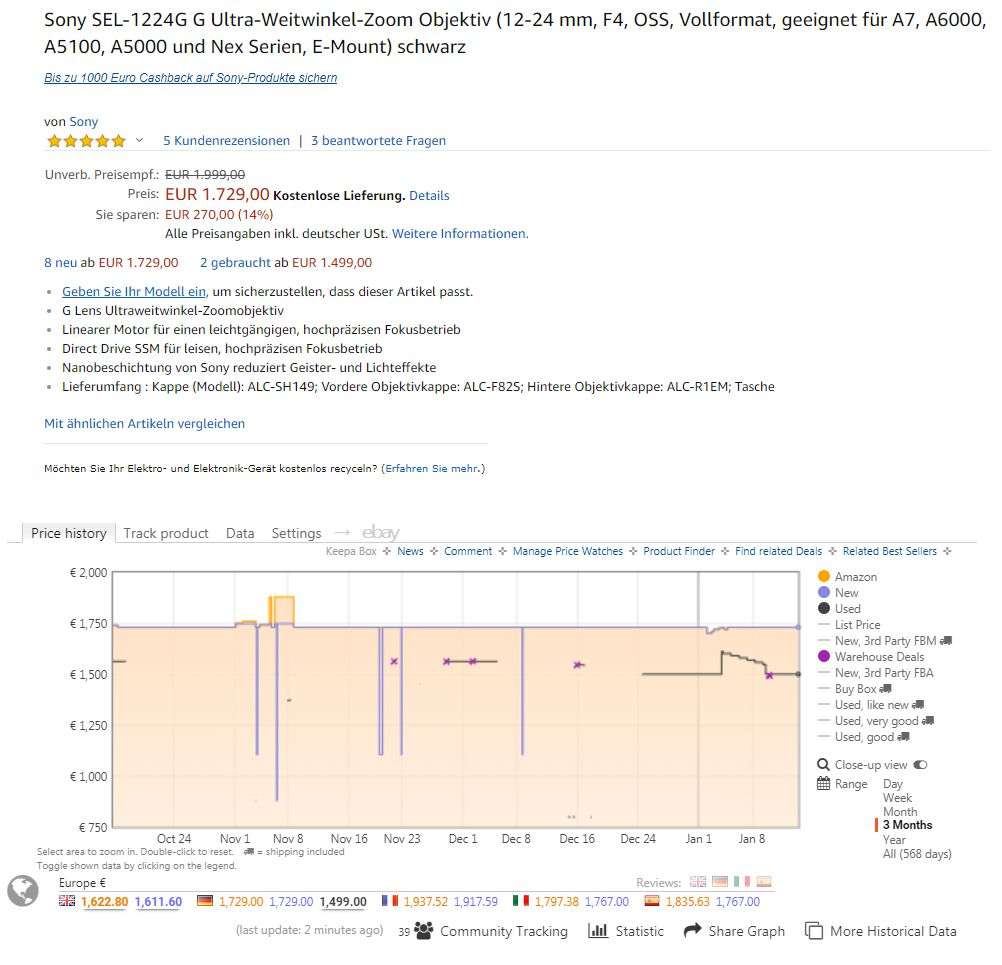Select the UK flag price entry
This screenshot has width=1002, height=965.
[x=67, y=901]
